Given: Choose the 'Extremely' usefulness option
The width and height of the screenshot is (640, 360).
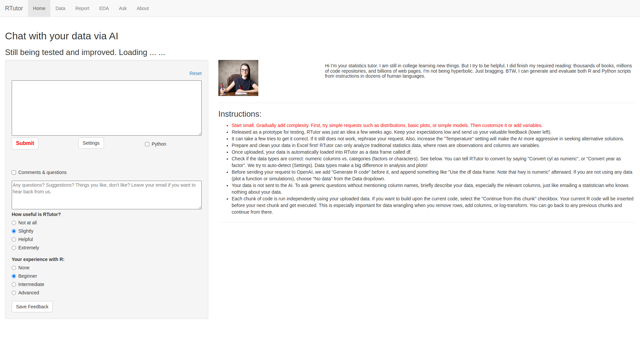Looking at the screenshot, I should click(14, 248).
